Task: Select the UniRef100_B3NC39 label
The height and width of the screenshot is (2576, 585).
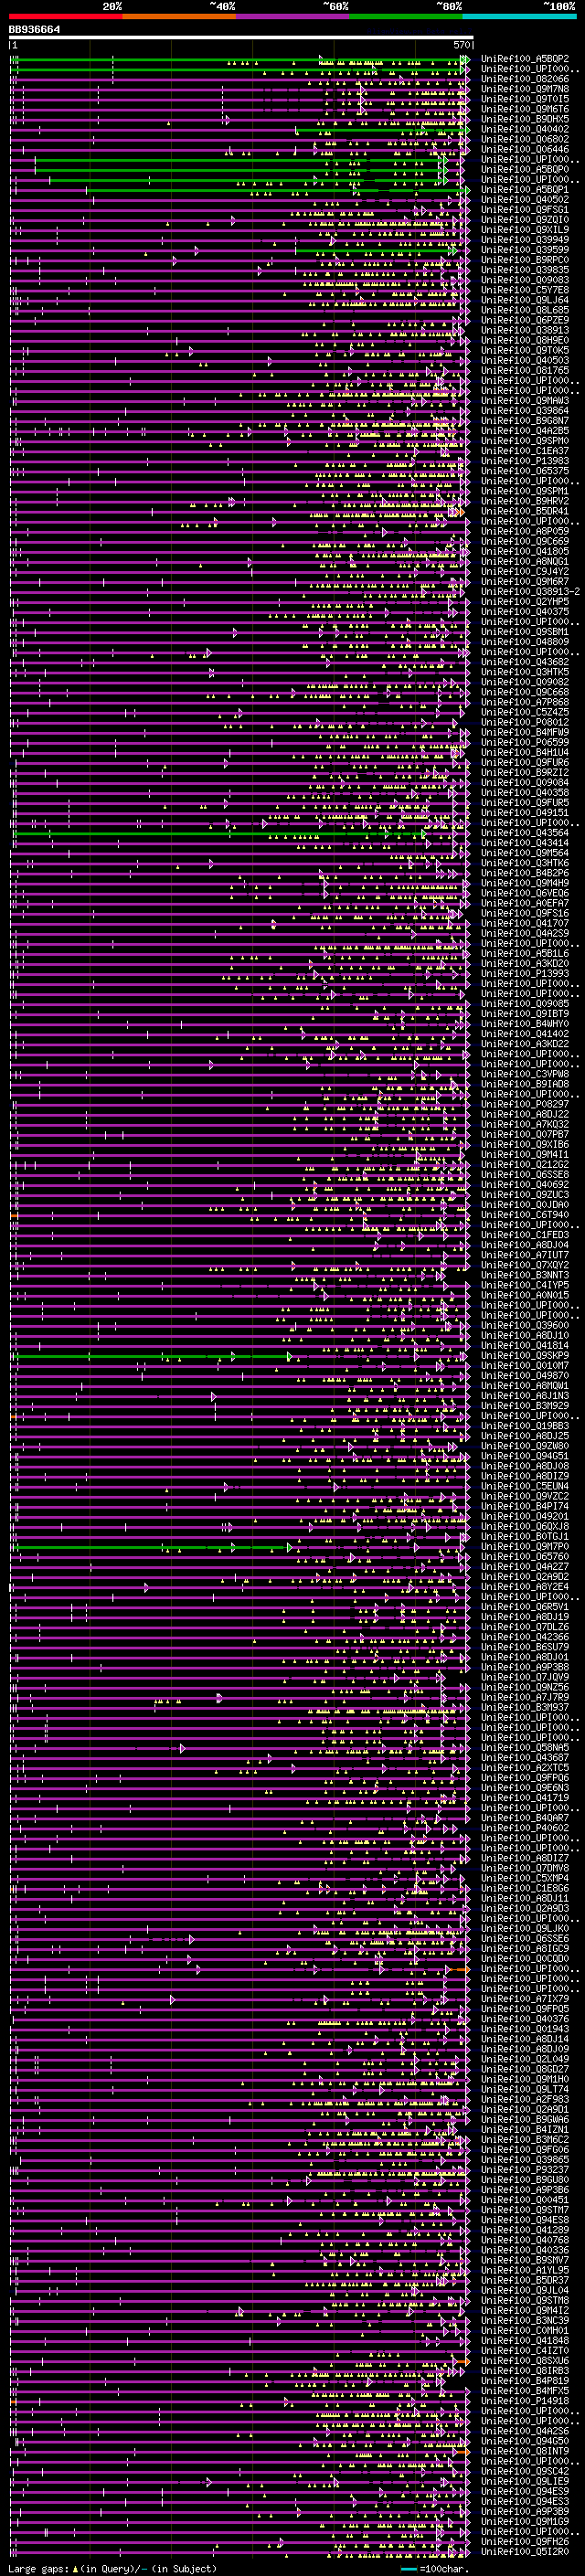Action: [525, 2320]
